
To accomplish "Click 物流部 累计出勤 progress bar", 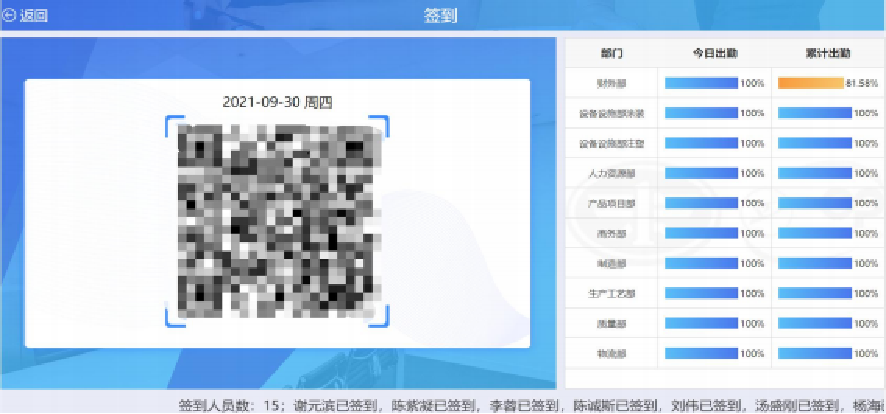I will pos(815,354).
